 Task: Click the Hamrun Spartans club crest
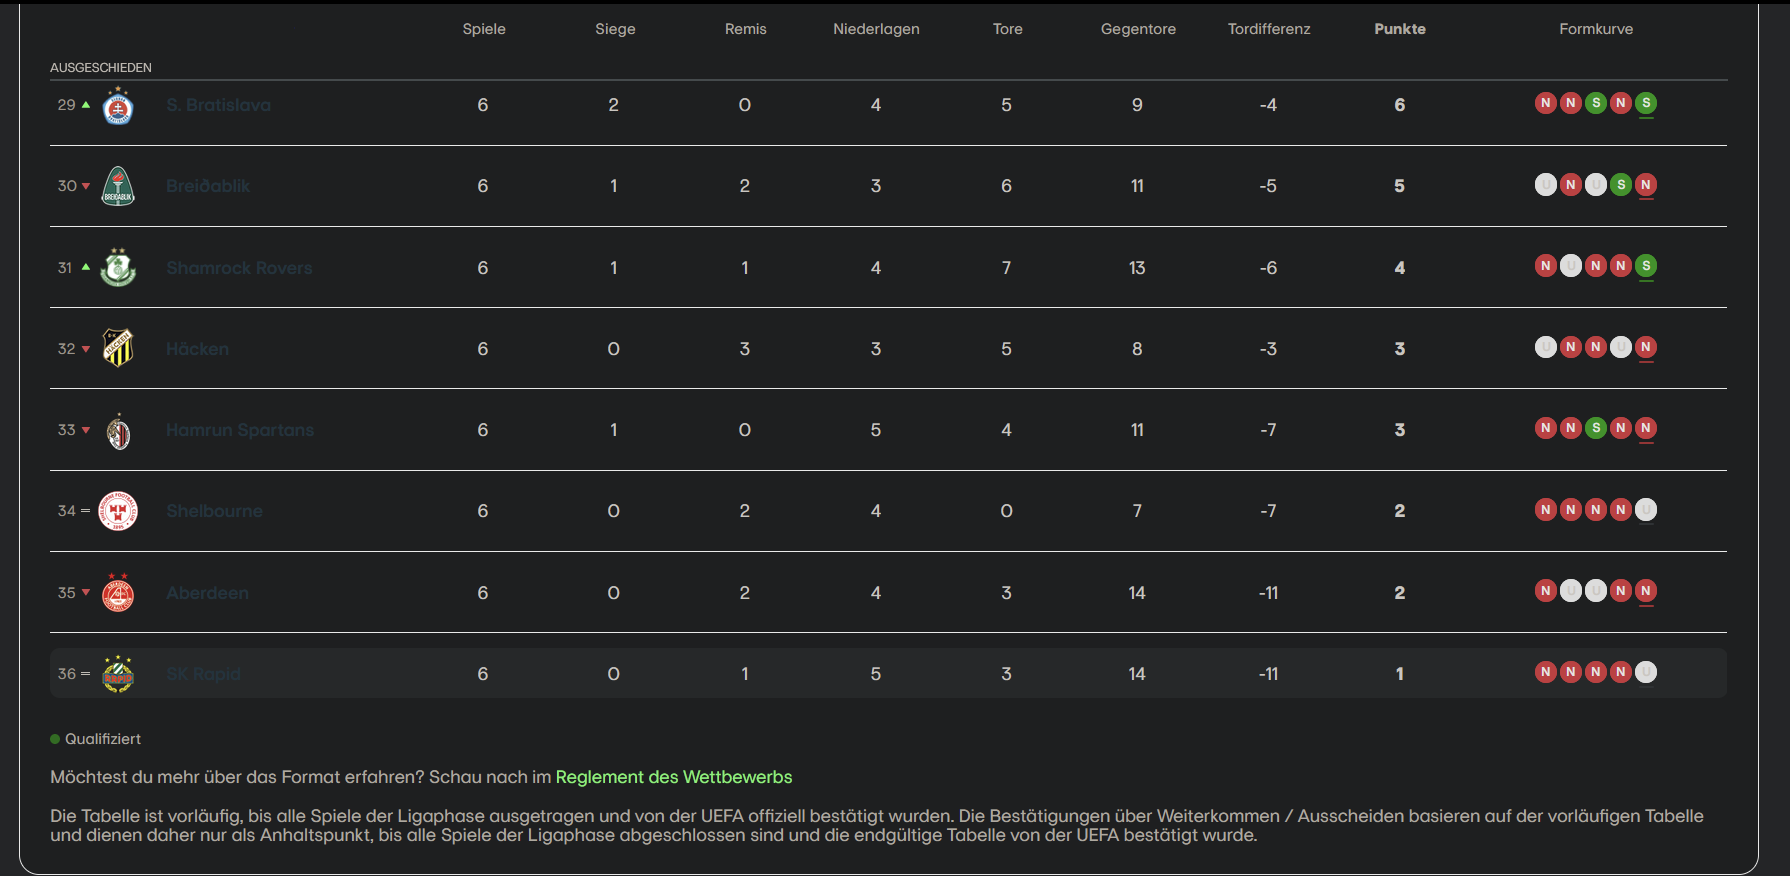click(x=118, y=431)
